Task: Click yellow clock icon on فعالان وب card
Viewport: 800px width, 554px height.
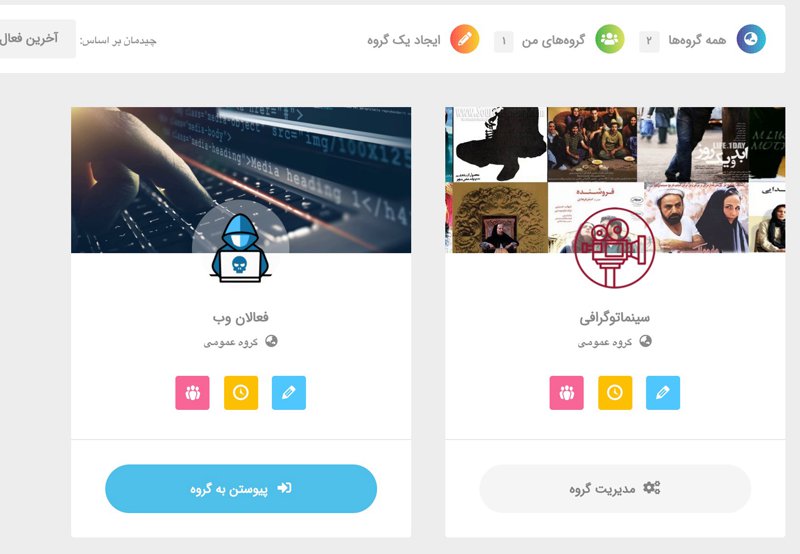Action: click(x=241, y=393)
